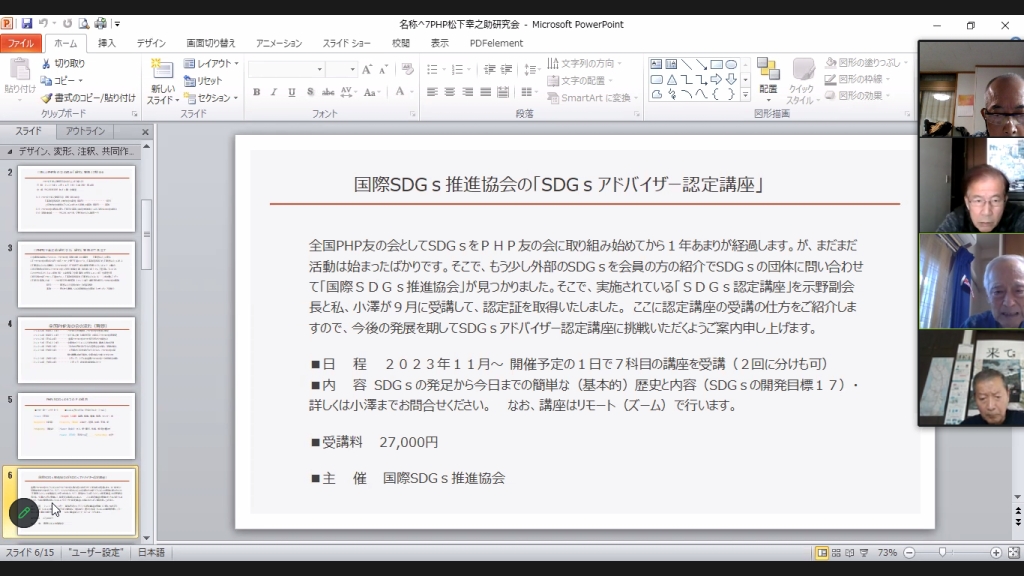Select the Isosceles Triangle shape in gallery
The height and width of the screenshot is (576, 1024).
pyautogui.click(x=671, y=79)
